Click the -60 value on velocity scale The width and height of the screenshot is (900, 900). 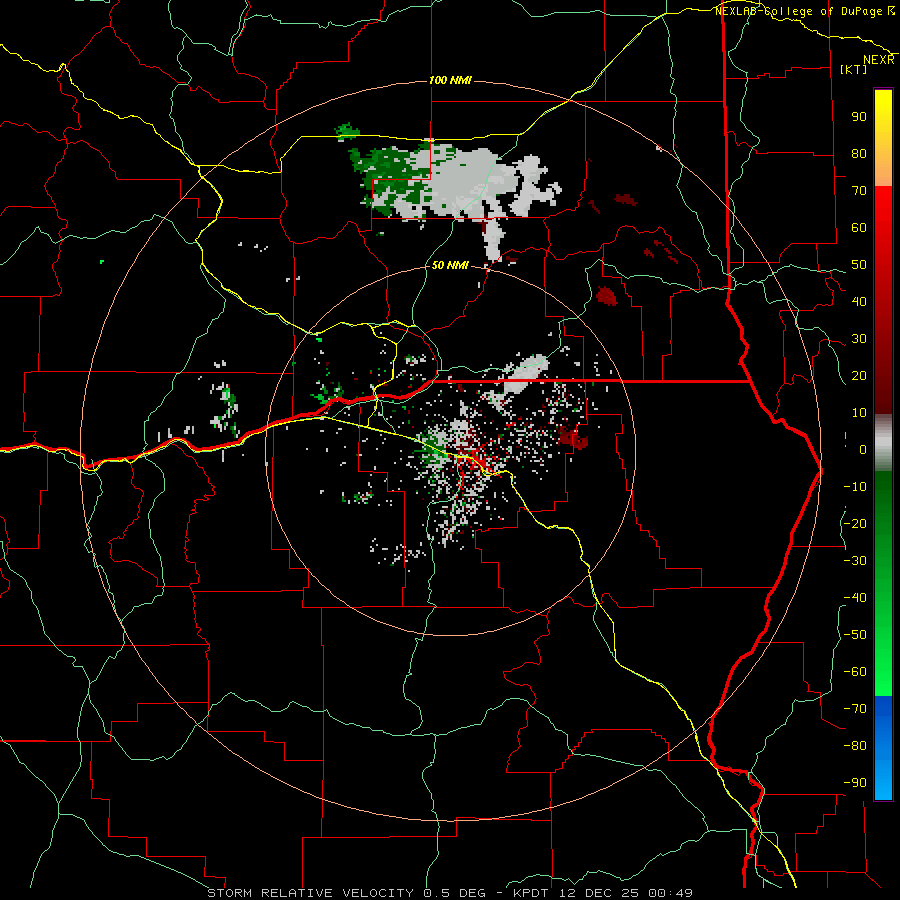855,672
